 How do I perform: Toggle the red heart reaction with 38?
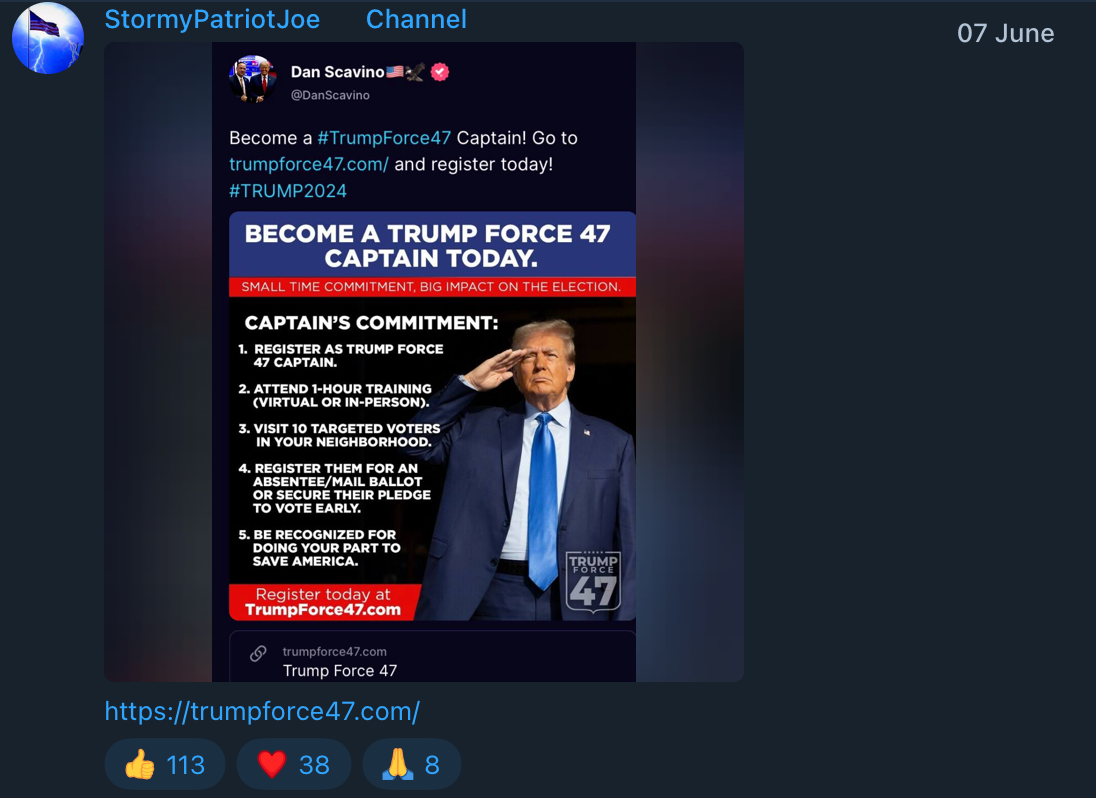pos(293,765)
